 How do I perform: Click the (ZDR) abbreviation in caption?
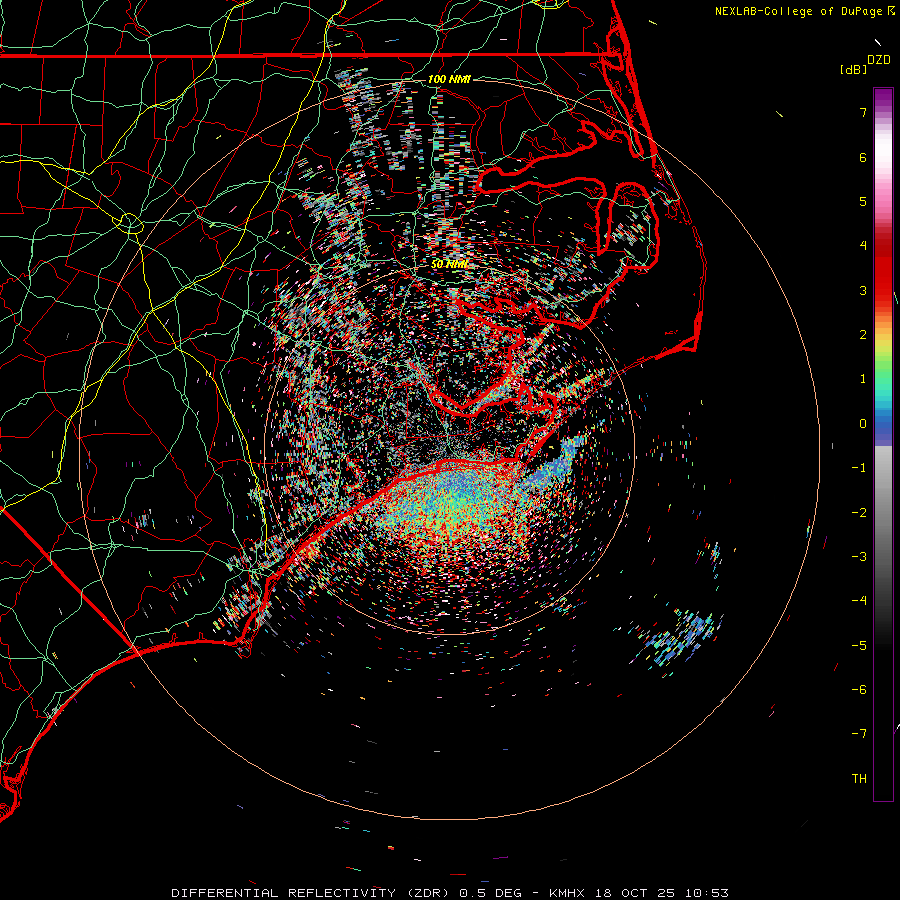(x=428, y=893)
